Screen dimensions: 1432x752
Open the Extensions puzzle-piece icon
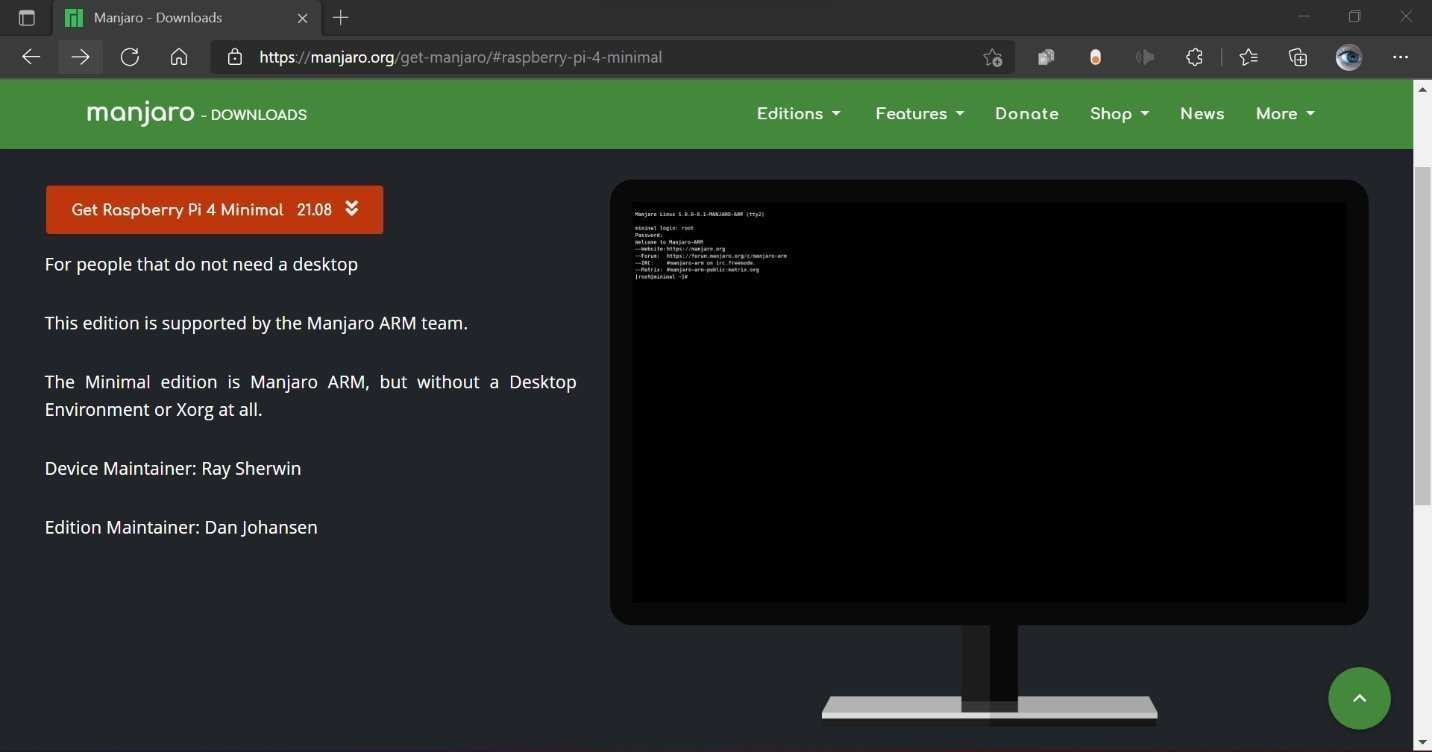pos(1194,57)
